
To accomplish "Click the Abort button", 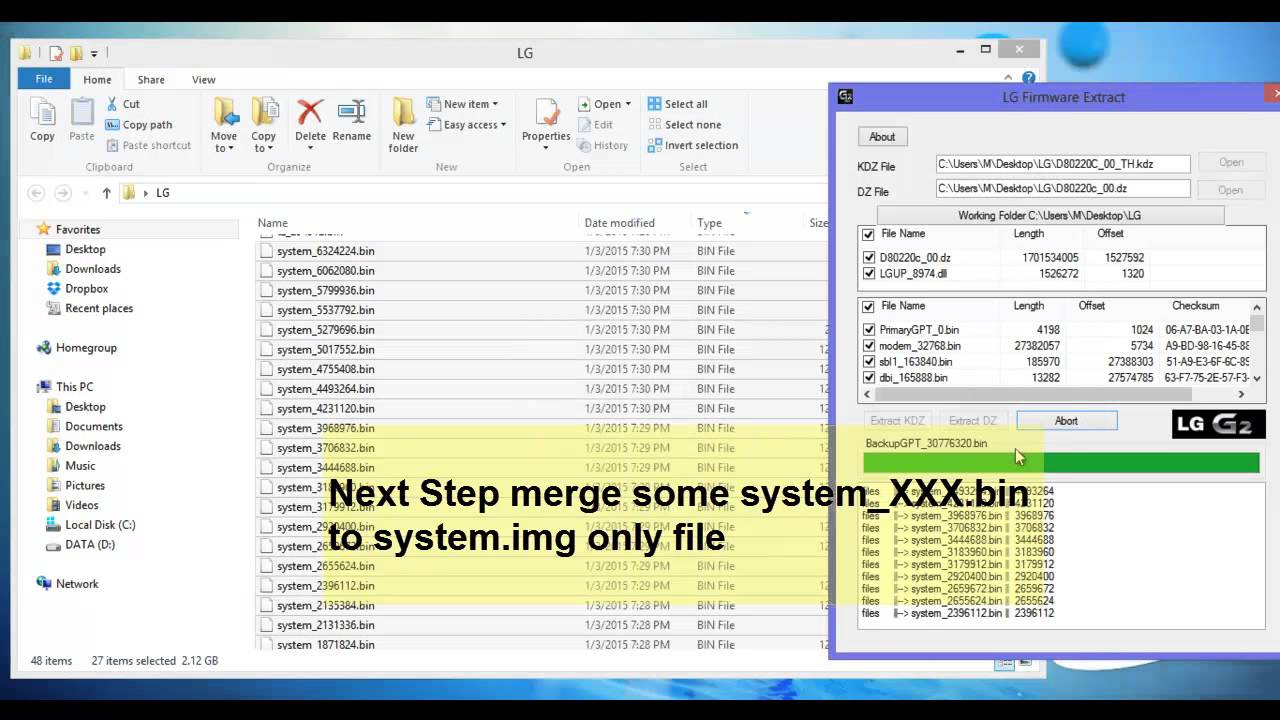I will coord(1066,421).
